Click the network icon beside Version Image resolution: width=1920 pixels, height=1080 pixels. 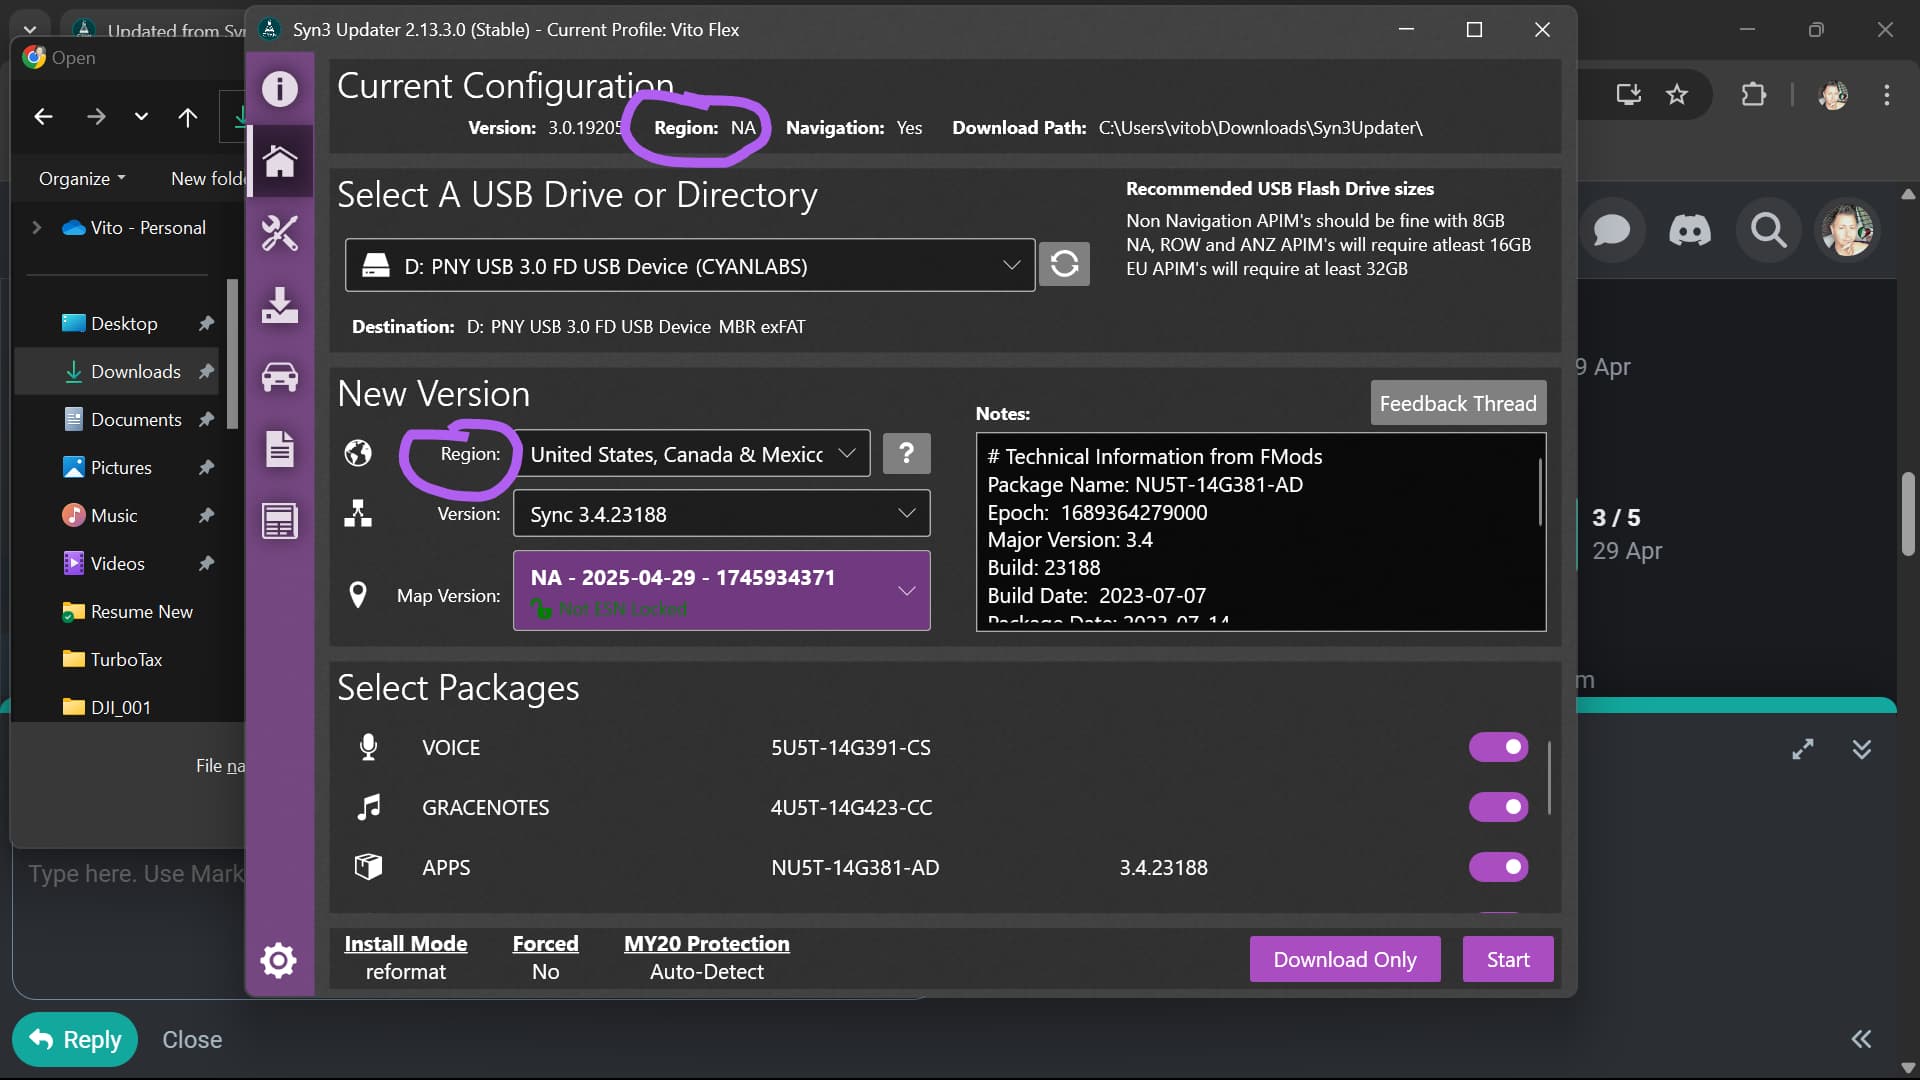pos(358,513)
